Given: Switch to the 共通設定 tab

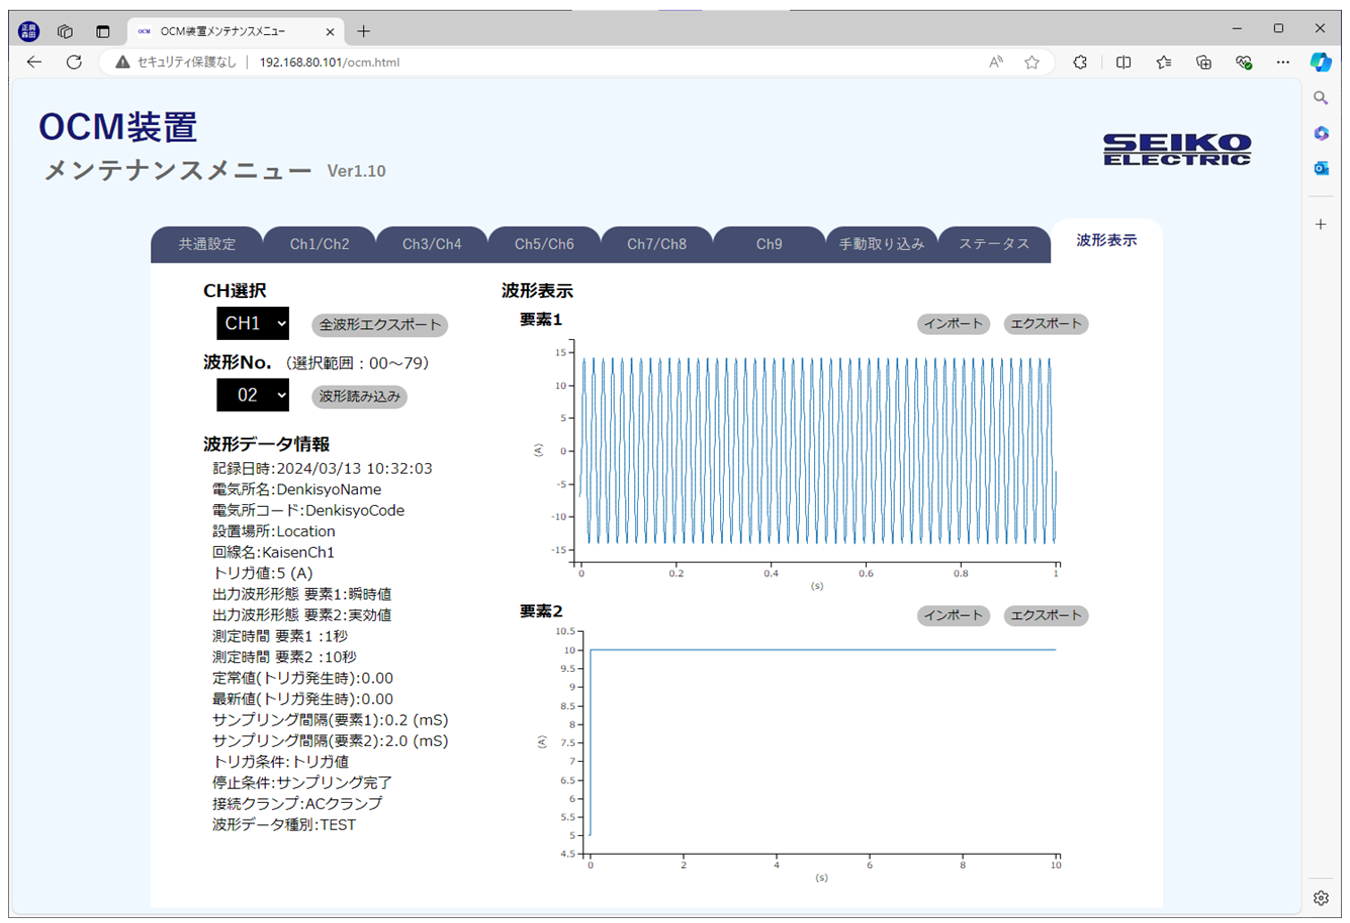Looking at the screenshot, I should point(207,244).
